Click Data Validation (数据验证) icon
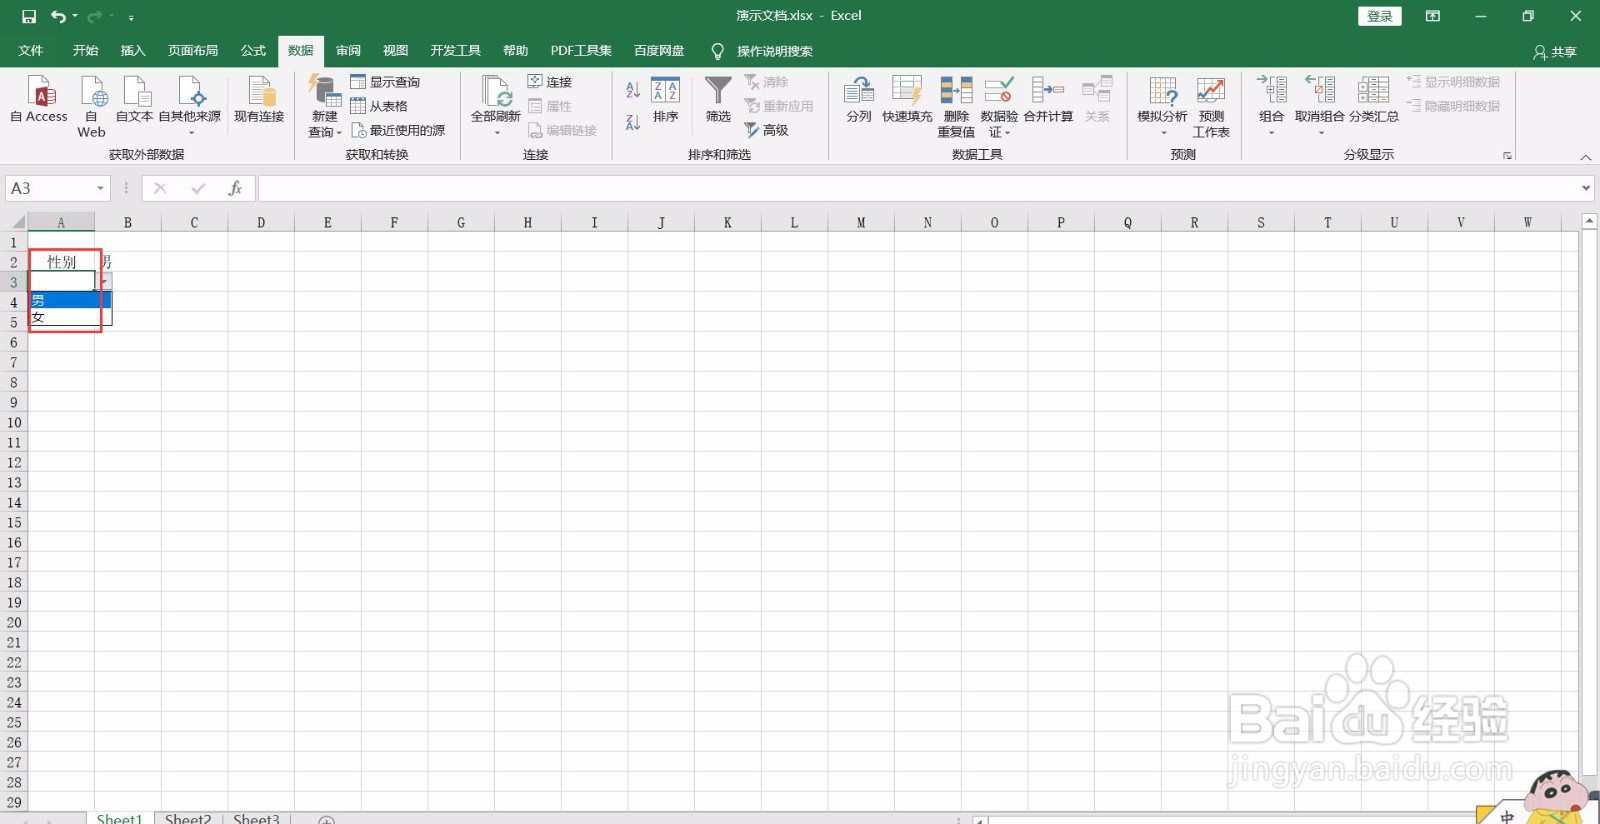Image resolution: width=1600 pixels, height=824 pixels. (x=999, y=90)
